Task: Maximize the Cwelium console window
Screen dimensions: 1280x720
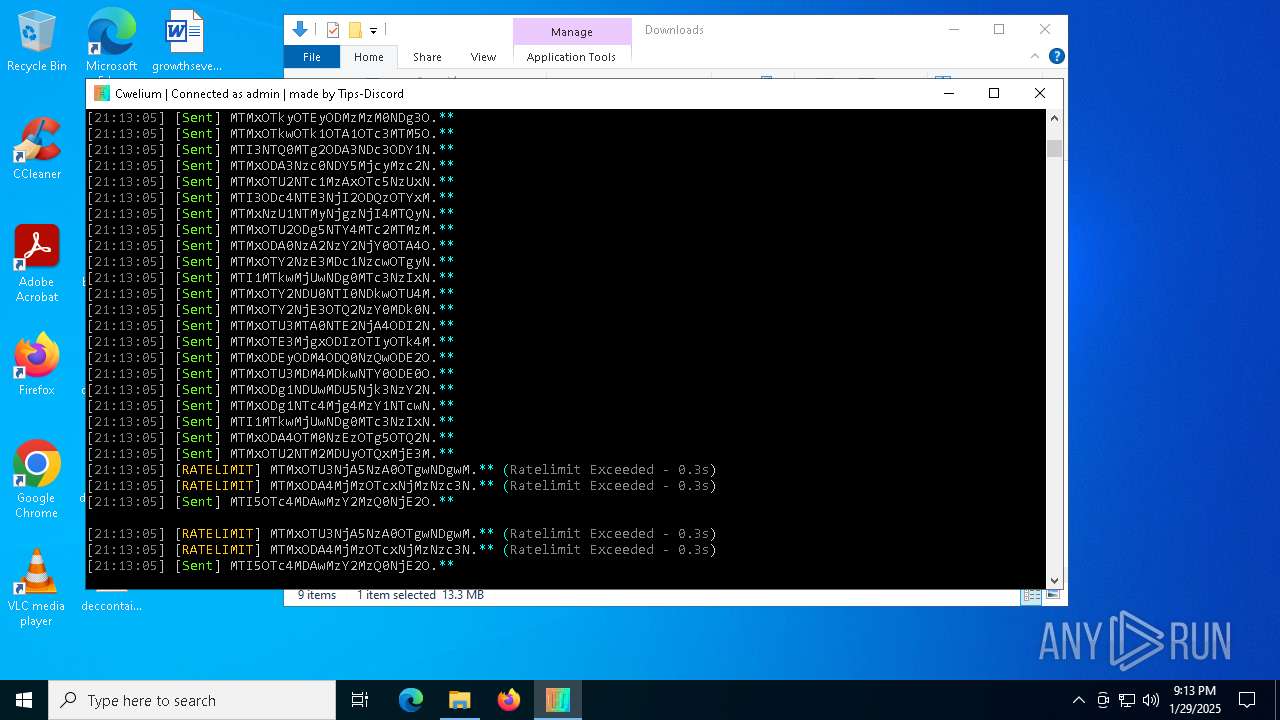Action: 994,93
